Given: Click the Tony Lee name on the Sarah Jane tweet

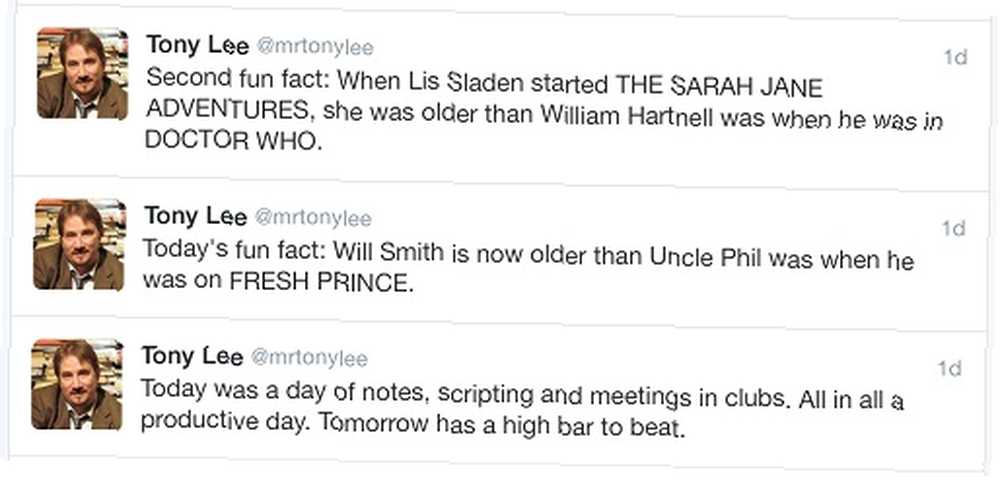Looking at the screenshot, I should click(x=197, y=46).
